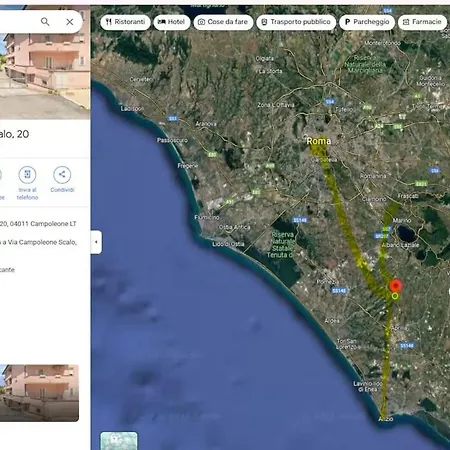Click the Romanina map label
Viewport: 450px width, 450px height.
point(373,176)
